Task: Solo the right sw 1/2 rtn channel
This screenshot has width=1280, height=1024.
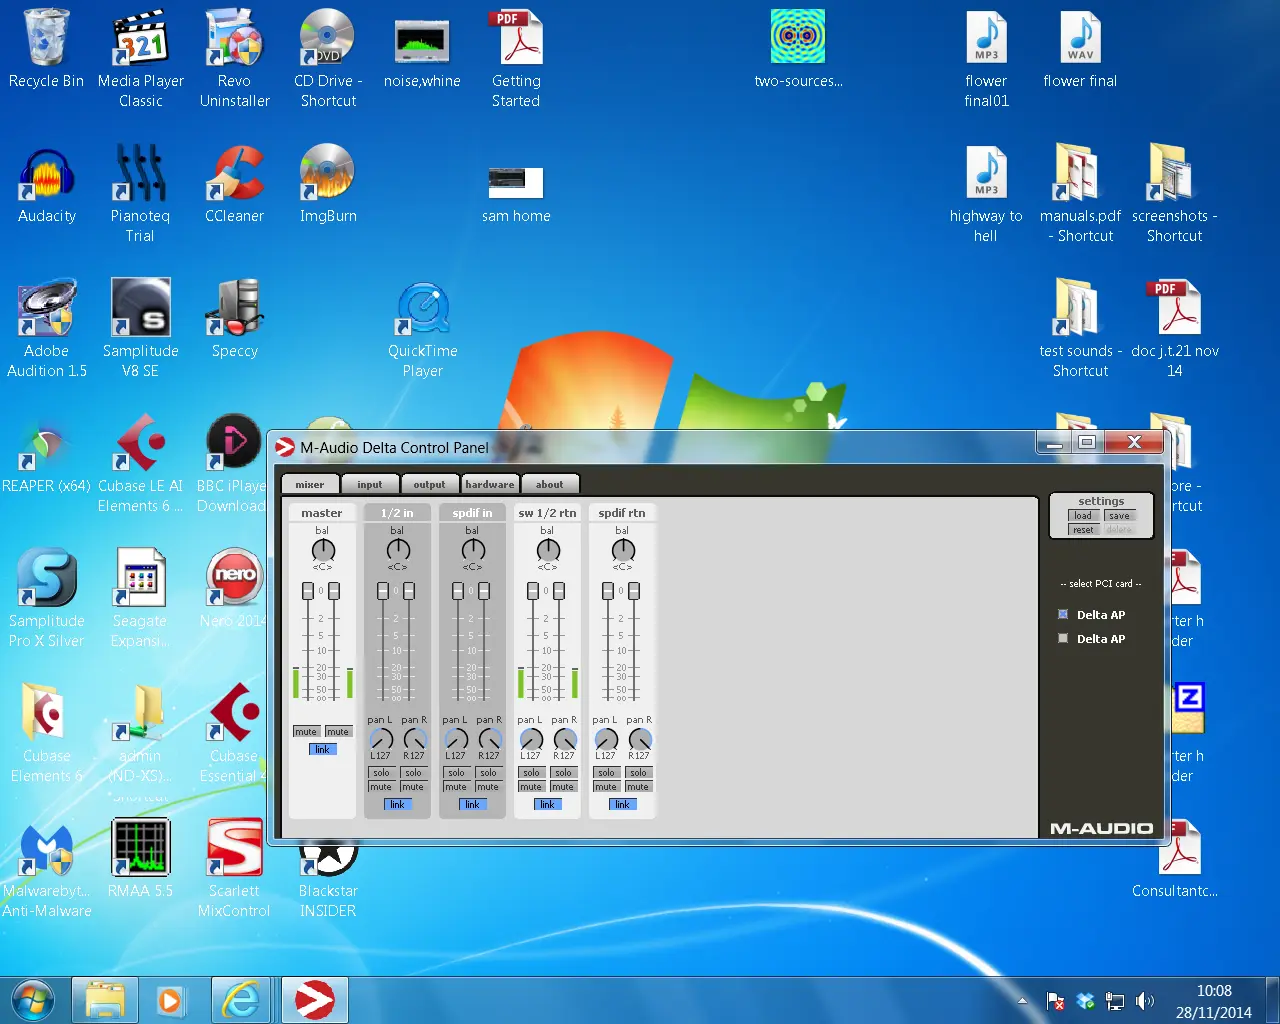Action: [x=563, y=773]
